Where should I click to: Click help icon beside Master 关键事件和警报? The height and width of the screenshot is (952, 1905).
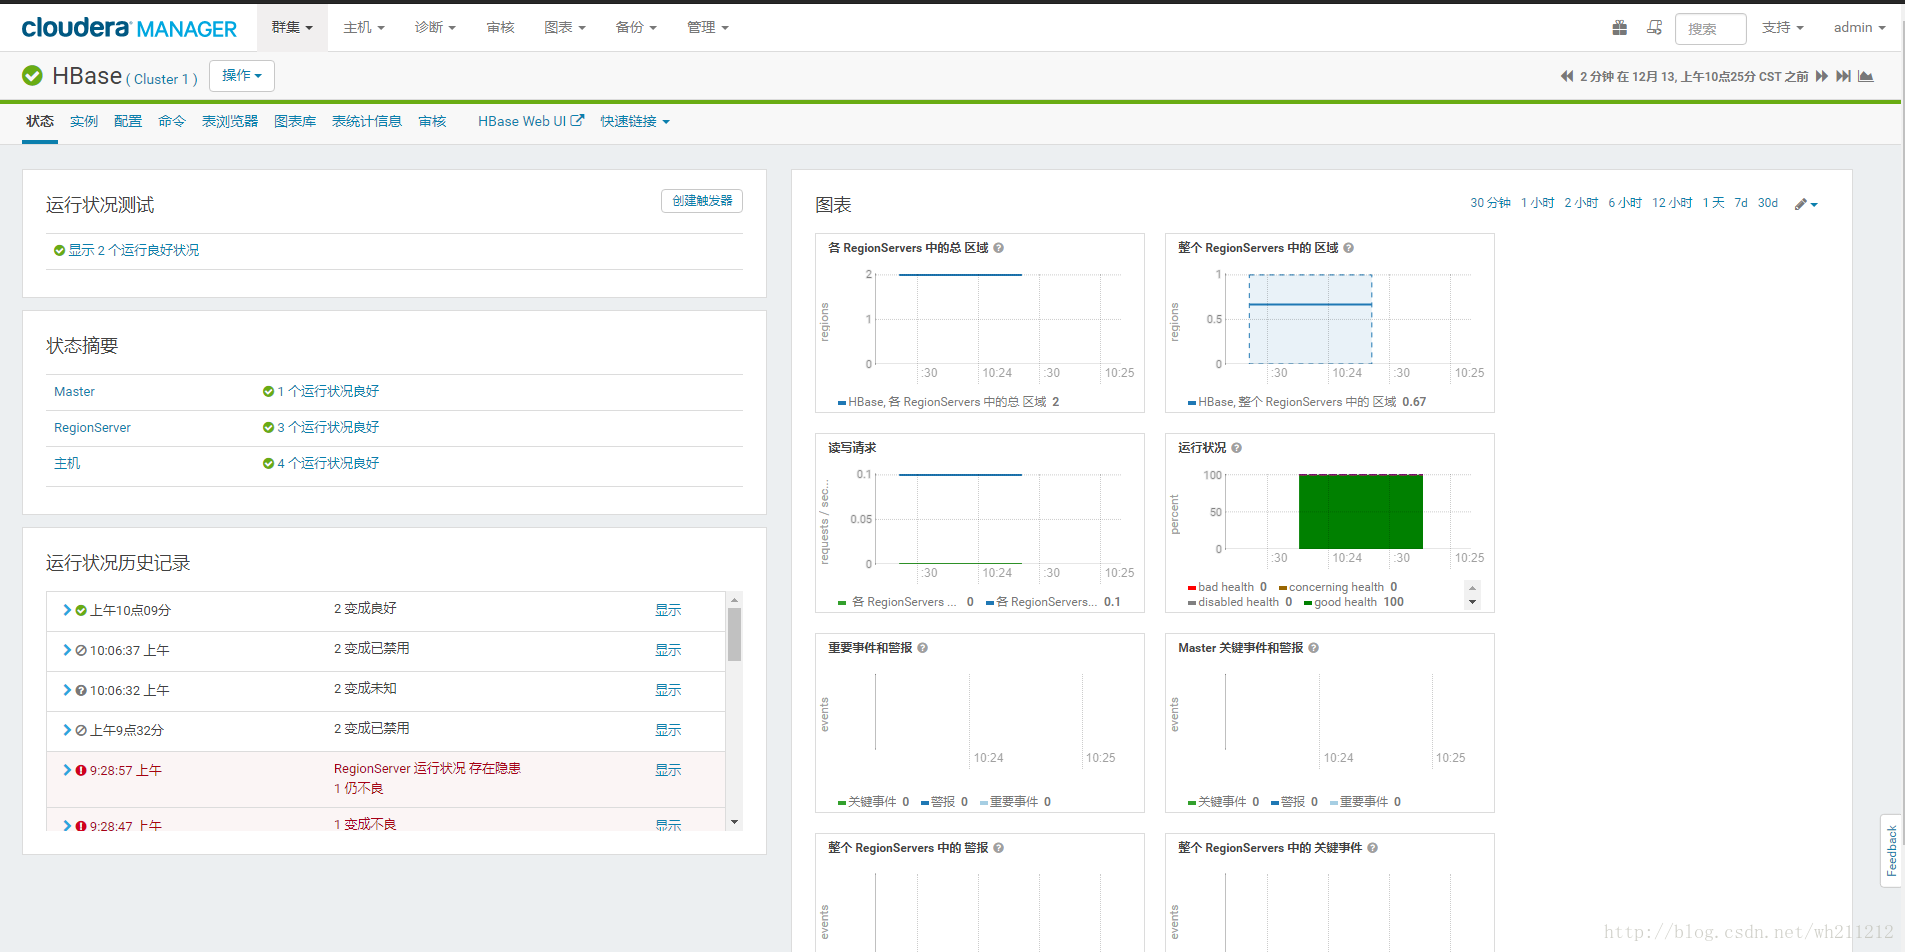[1313, 648]
